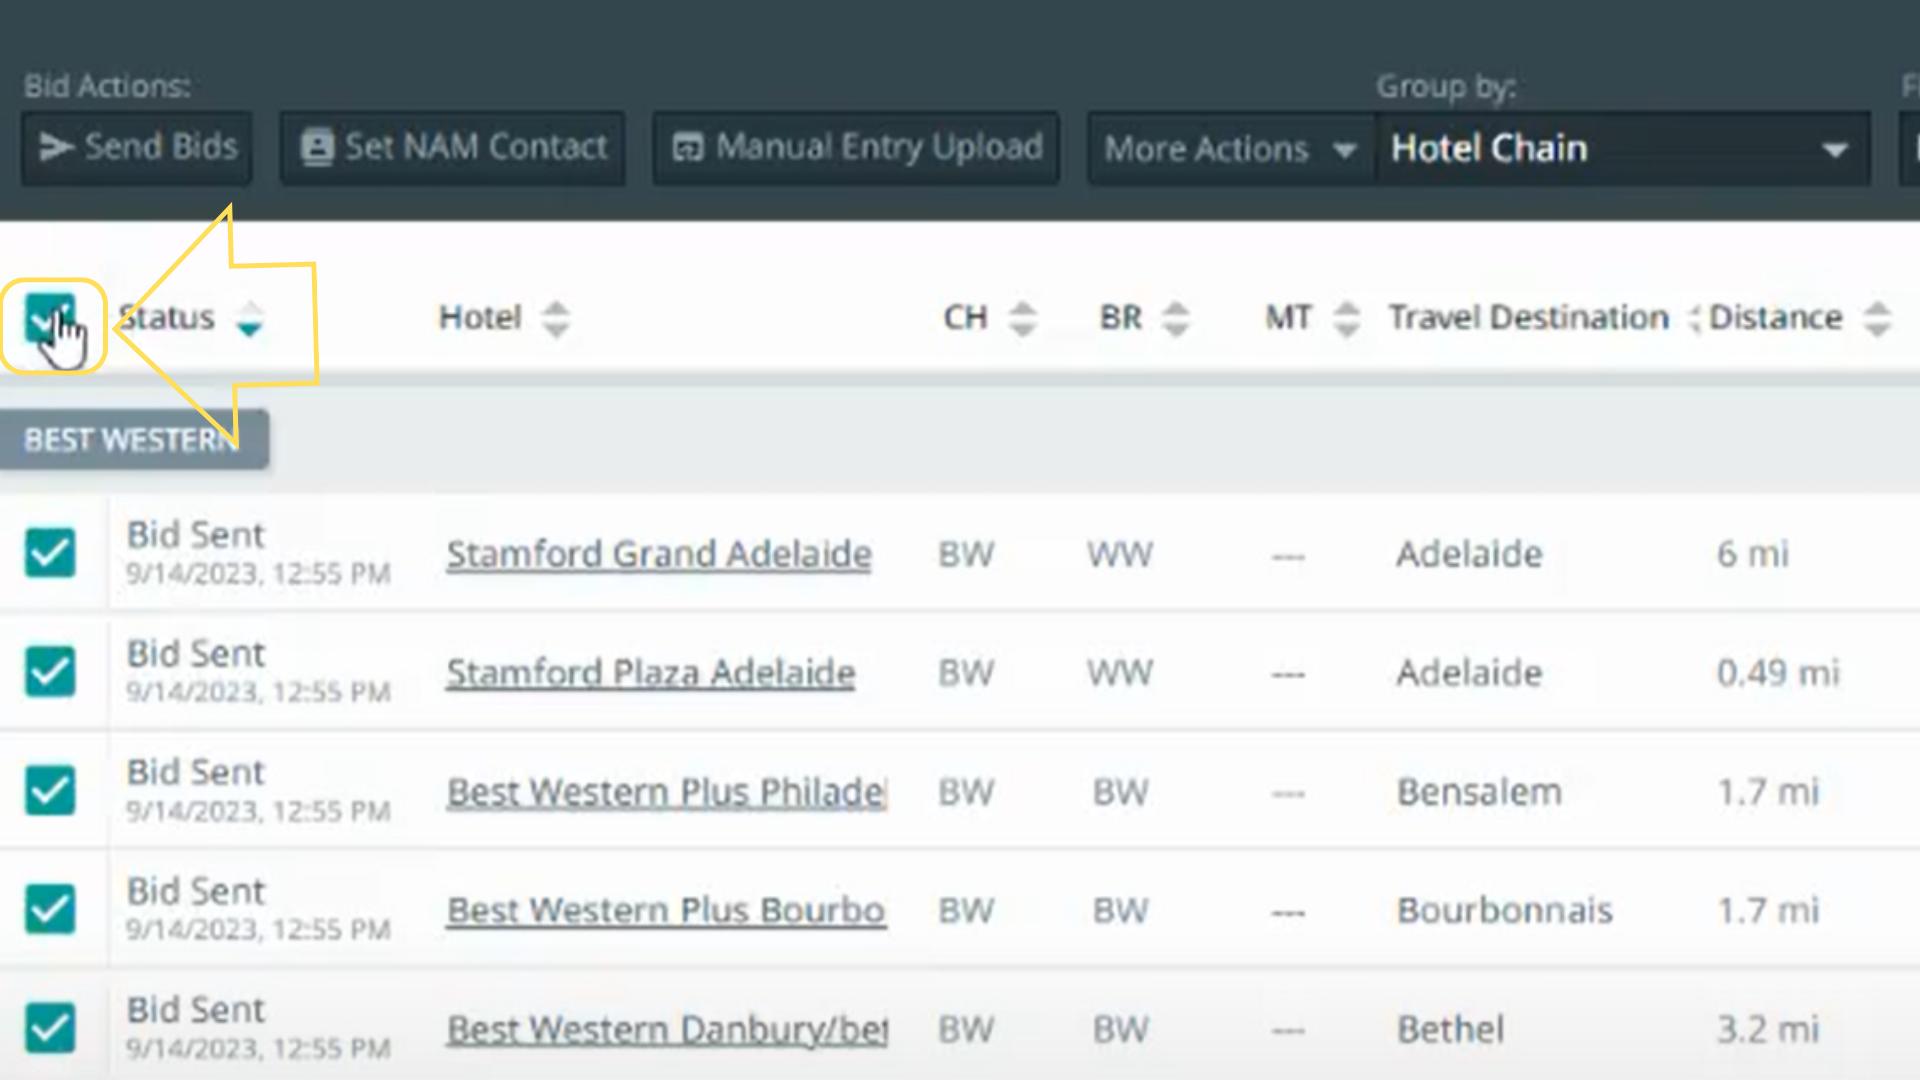The width and height of the screenshot is (1920, 1080).
Task: Click the Set NAM Contact person icon
Action: click(x=317, y=148)
